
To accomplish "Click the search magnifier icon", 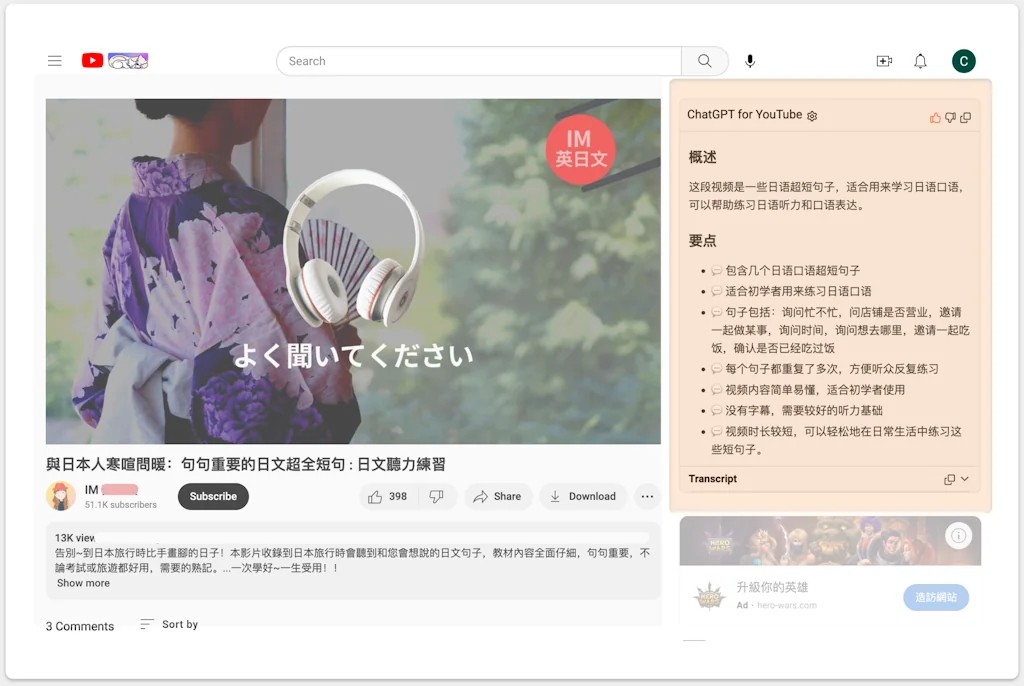I will point(705,61).
